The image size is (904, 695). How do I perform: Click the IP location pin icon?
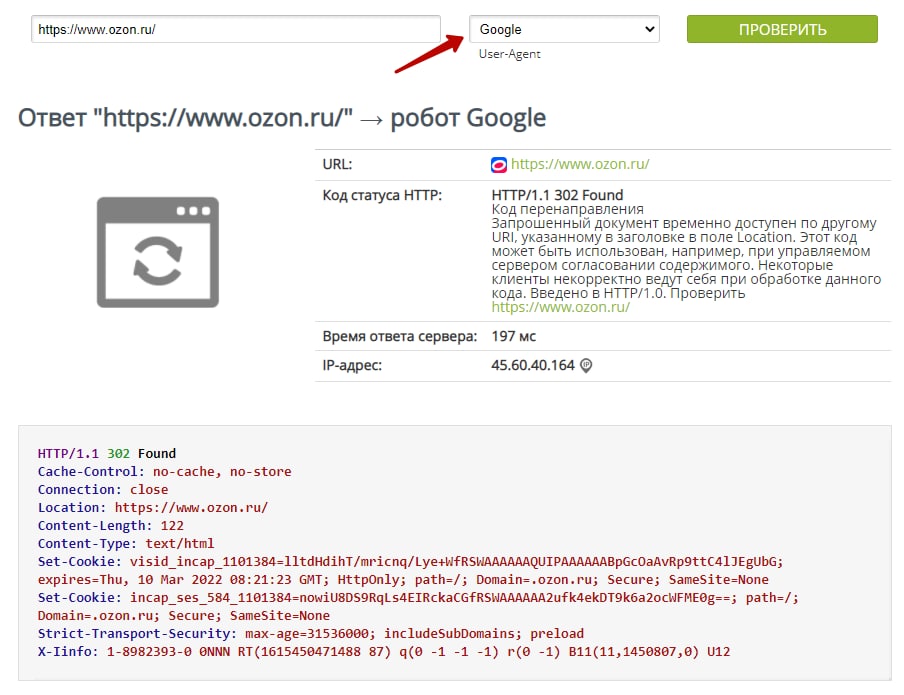[586, 366]
